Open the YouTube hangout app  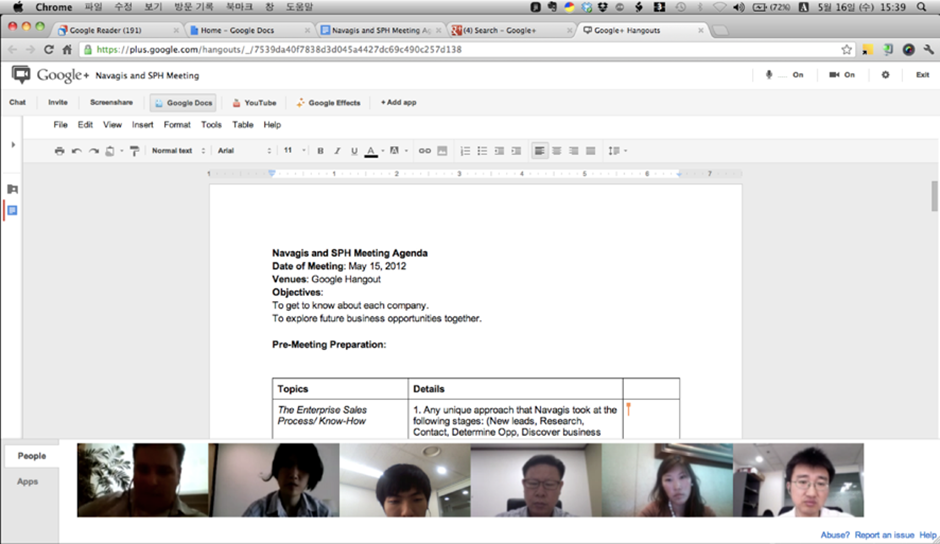pos(254,103)
